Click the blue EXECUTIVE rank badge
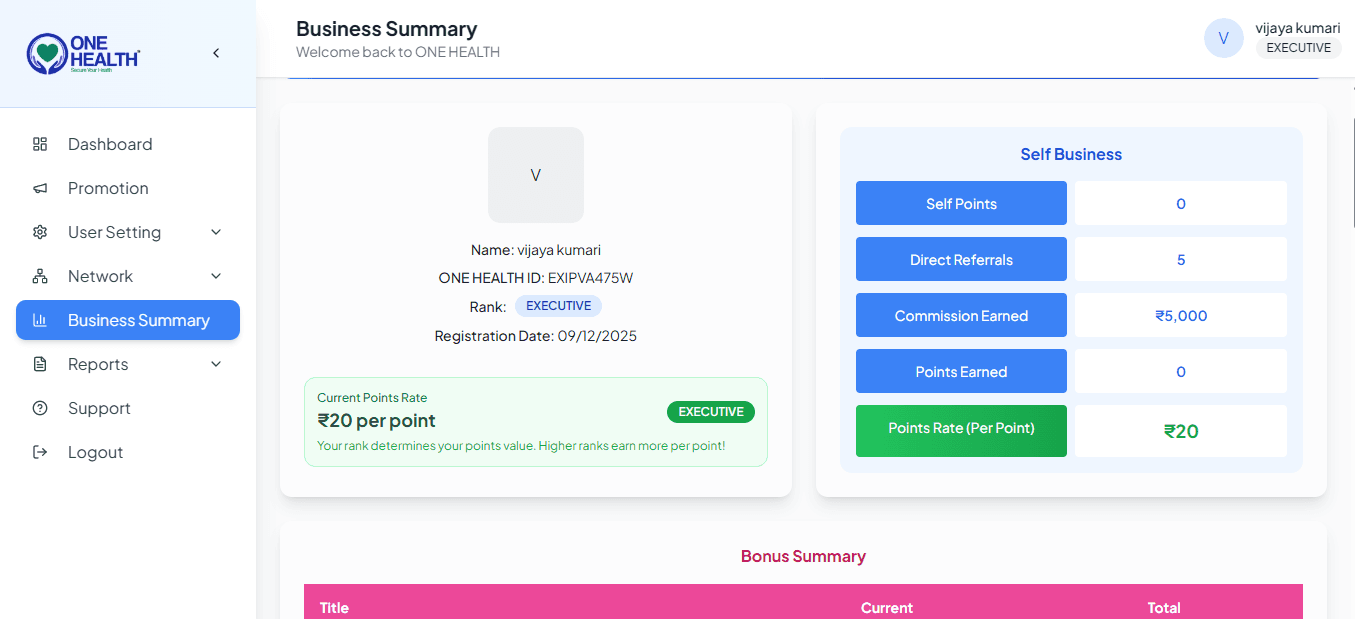This screenshot has width=1355, height=619. point(559,306)
